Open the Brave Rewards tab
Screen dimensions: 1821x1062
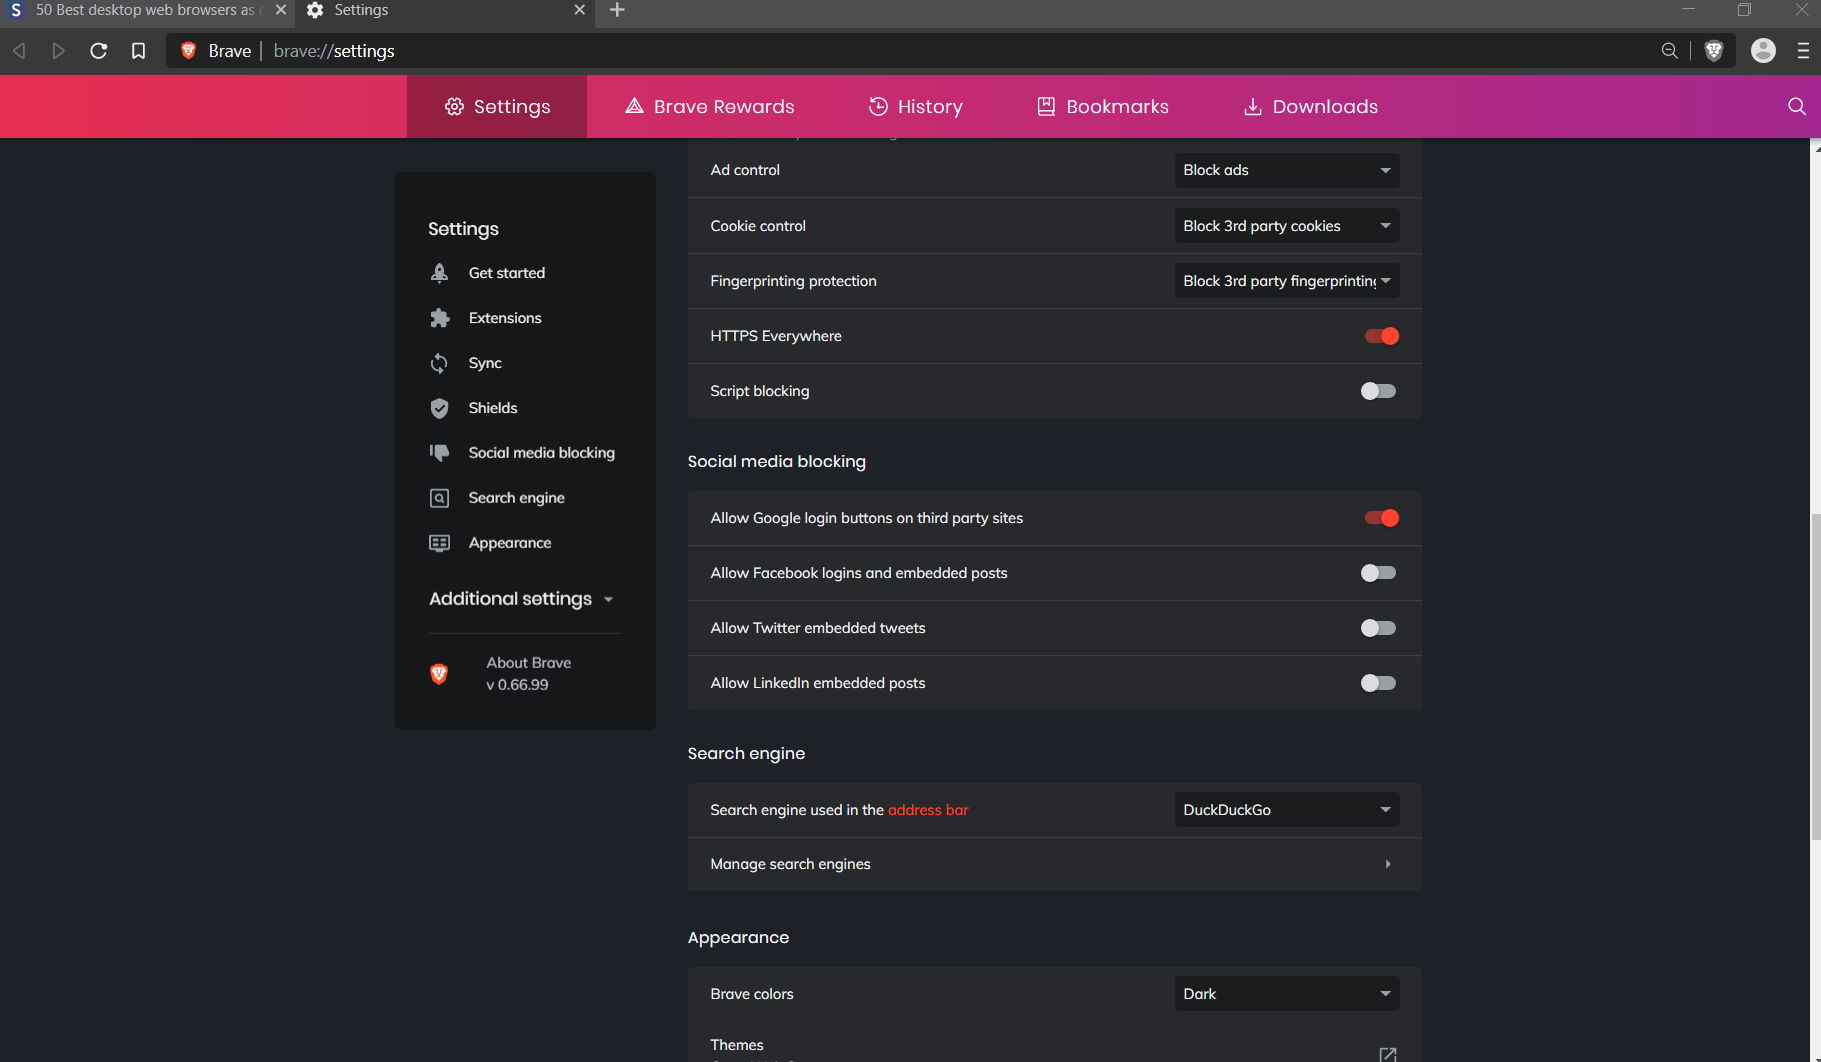click(709, 106)
